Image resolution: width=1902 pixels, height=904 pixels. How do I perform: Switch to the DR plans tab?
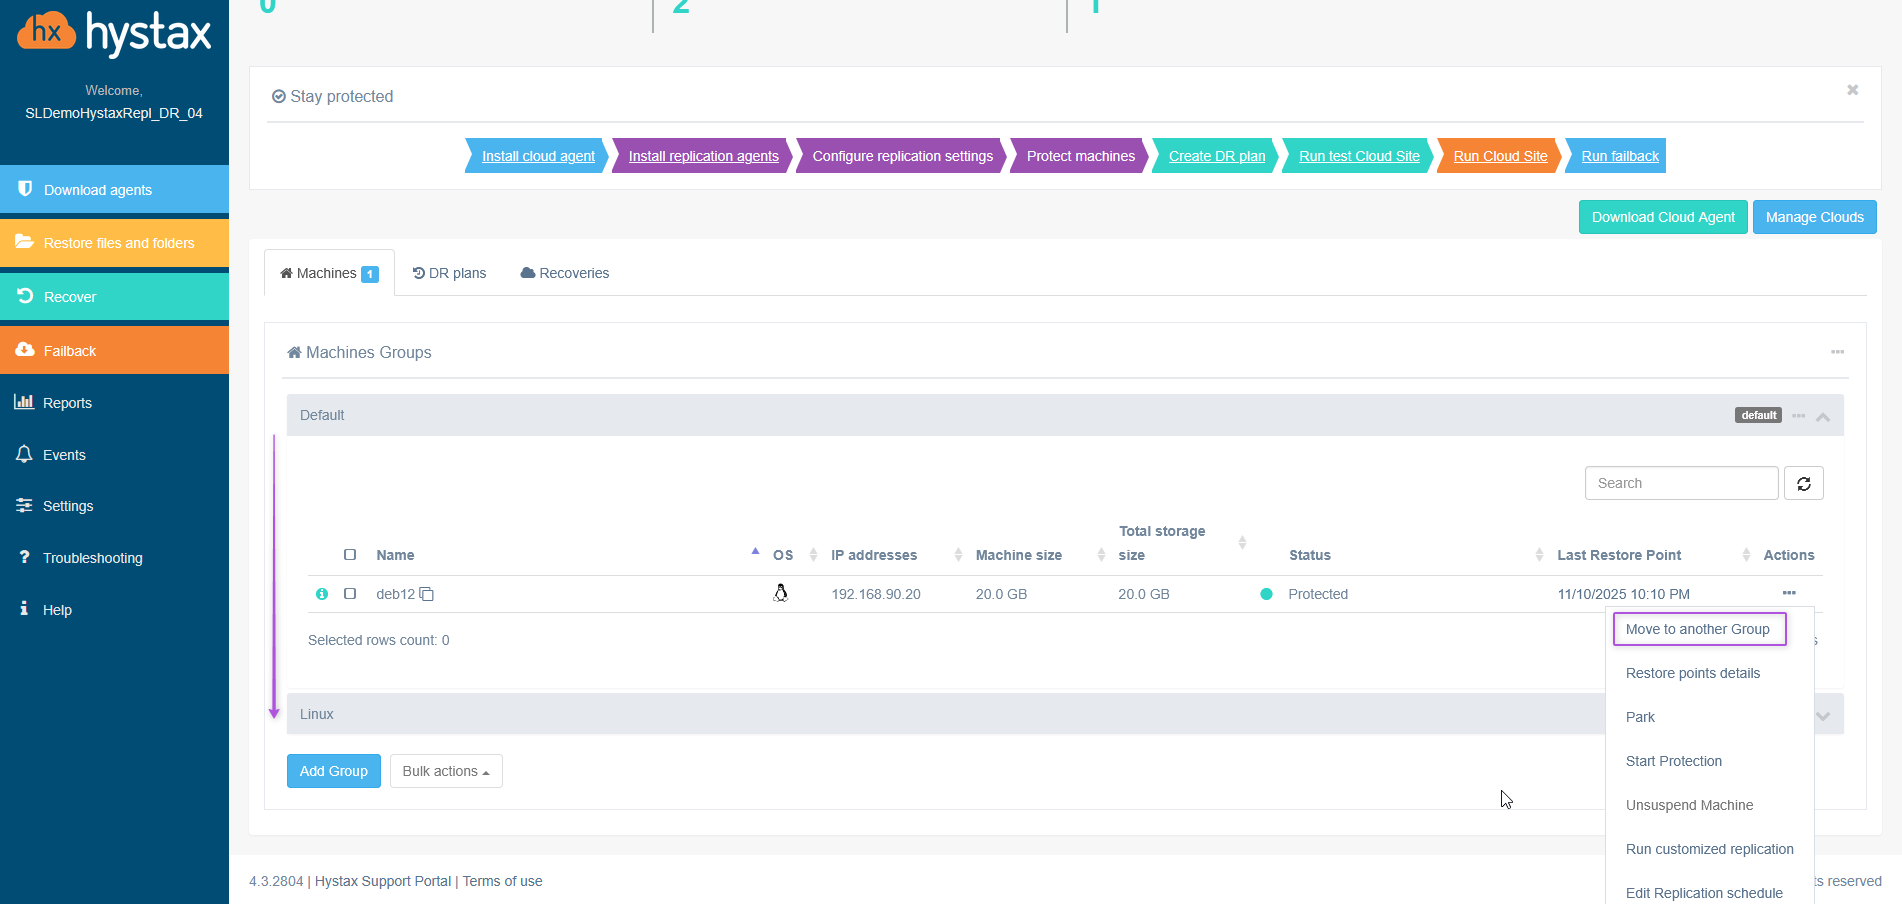[x=450, y=273]
